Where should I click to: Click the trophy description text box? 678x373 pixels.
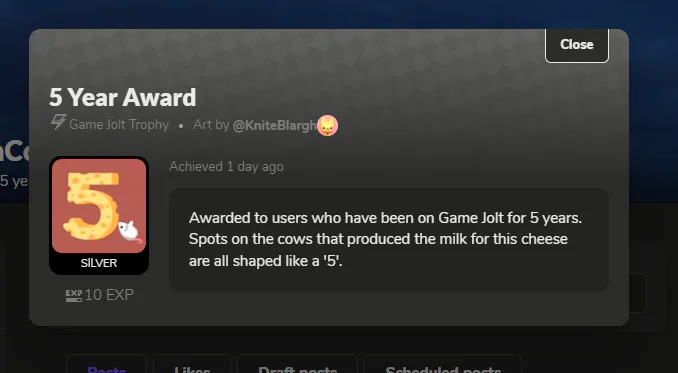(389, 240)
